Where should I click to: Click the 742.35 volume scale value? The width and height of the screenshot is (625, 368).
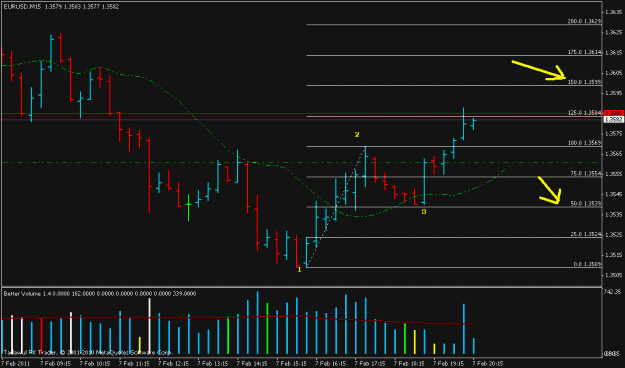coord(613,292)
